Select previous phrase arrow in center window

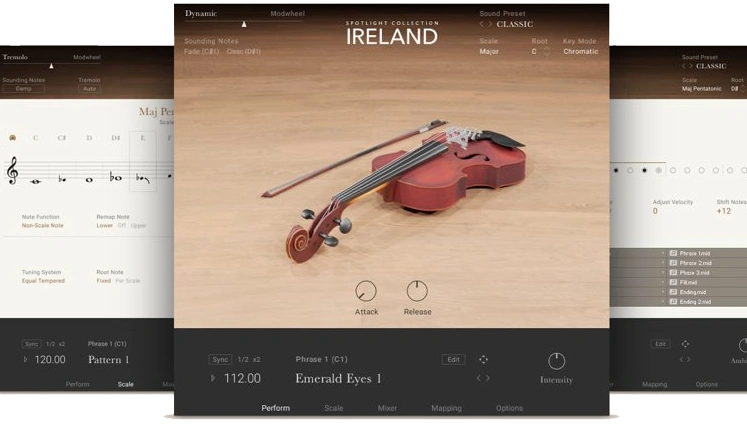click(x=479, y=378)
